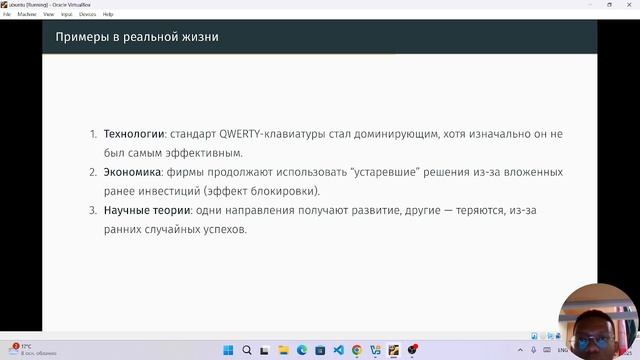The width and height of the screenshot is (640, 360).
Task: Open the weather widget showing 12°C
Action: [32, 350]
